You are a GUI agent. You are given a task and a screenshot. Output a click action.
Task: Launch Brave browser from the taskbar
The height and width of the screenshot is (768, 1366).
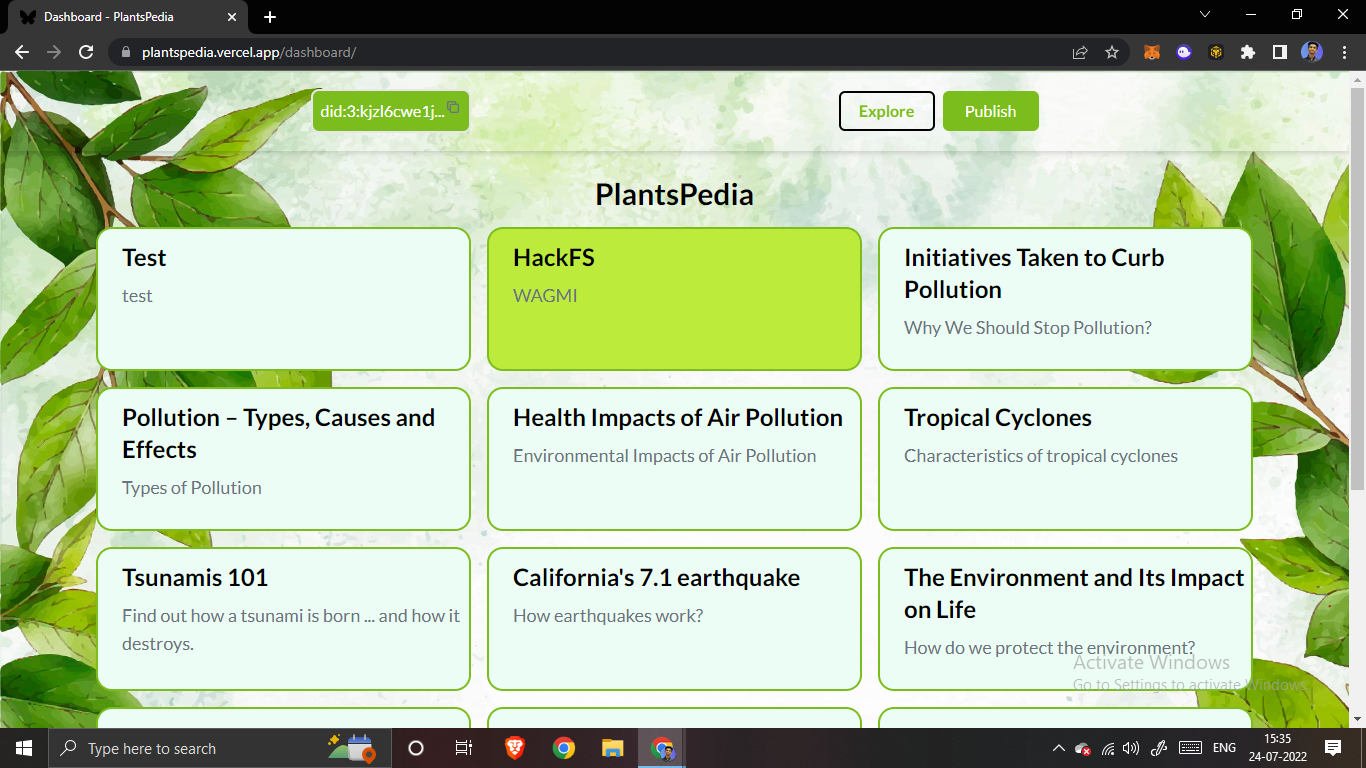point(514,748)
